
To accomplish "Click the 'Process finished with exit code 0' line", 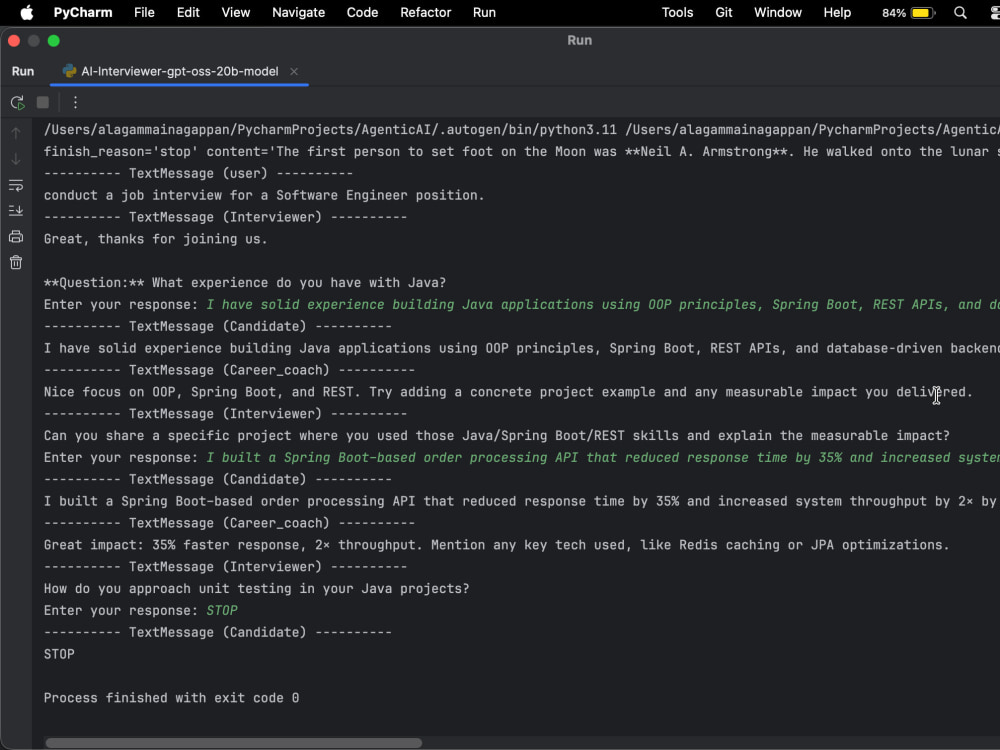I will 171,698.
